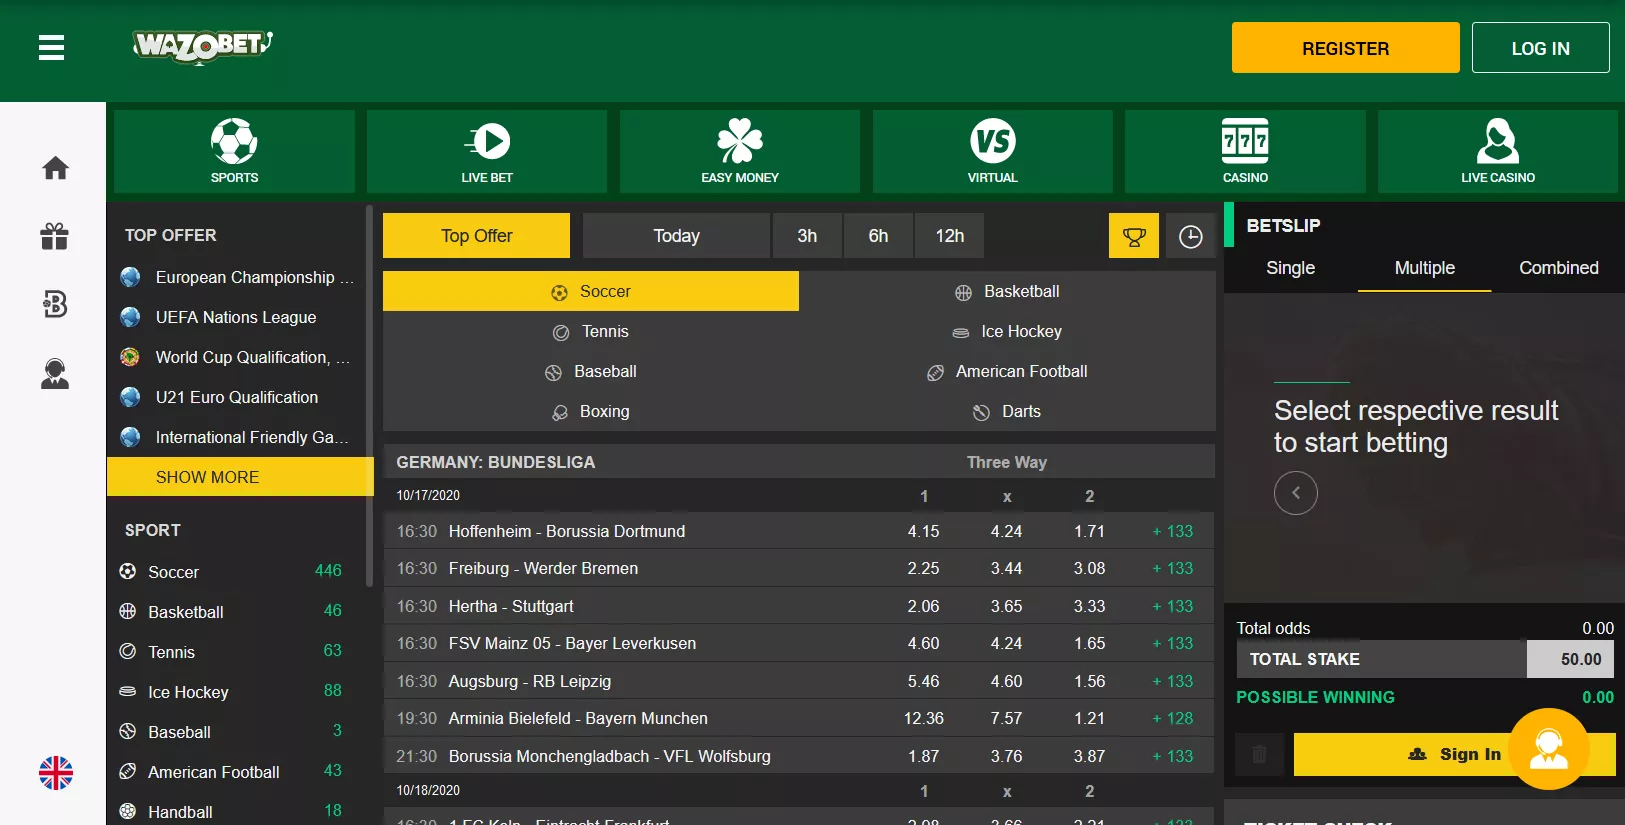Open sidebar customer support agent icon
Screen dimensions: 1625x825
click(55, 373)
